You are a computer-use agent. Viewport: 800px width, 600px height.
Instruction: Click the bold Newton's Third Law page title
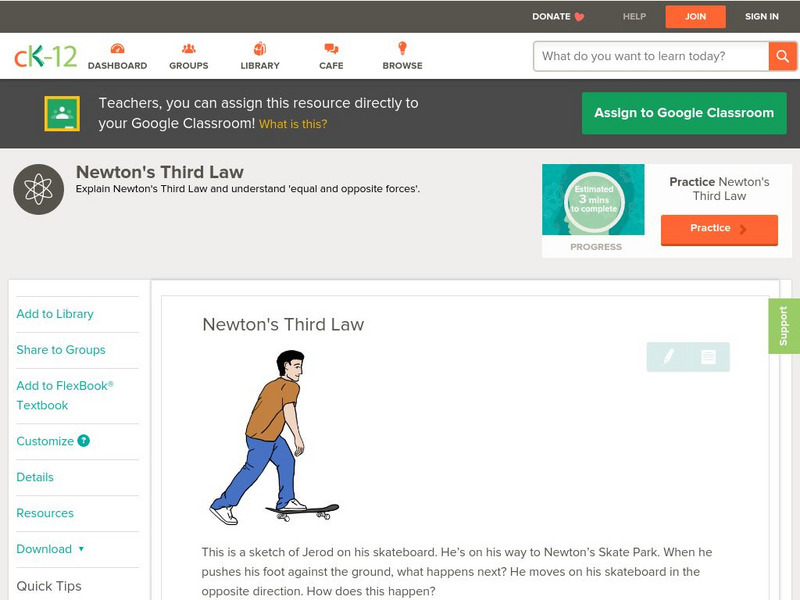pos(160,172)
